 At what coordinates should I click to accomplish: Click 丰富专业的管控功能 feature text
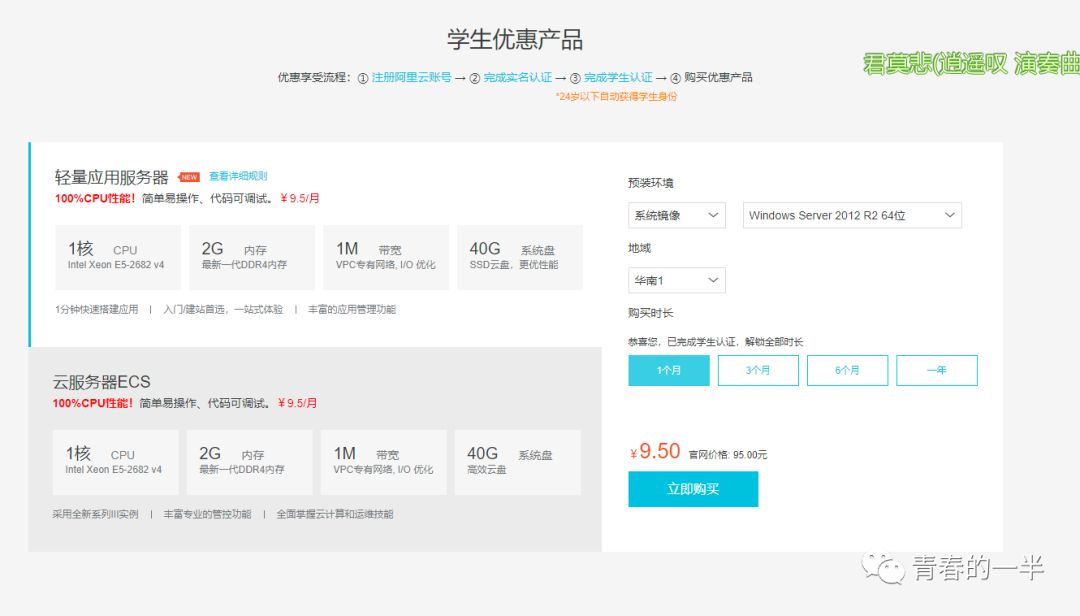[207, 514]
